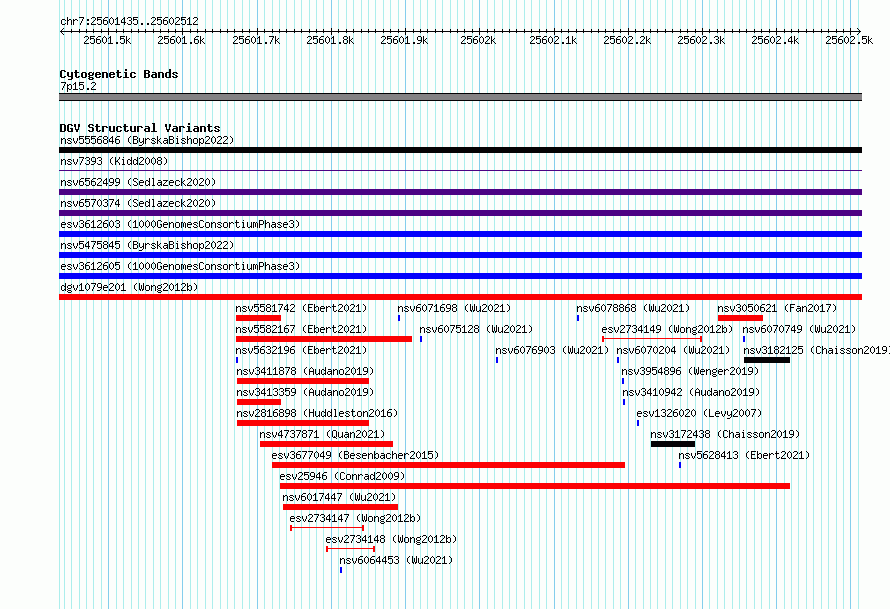
Task: Click ruler position 25601.5k
Action: (107, 40)
